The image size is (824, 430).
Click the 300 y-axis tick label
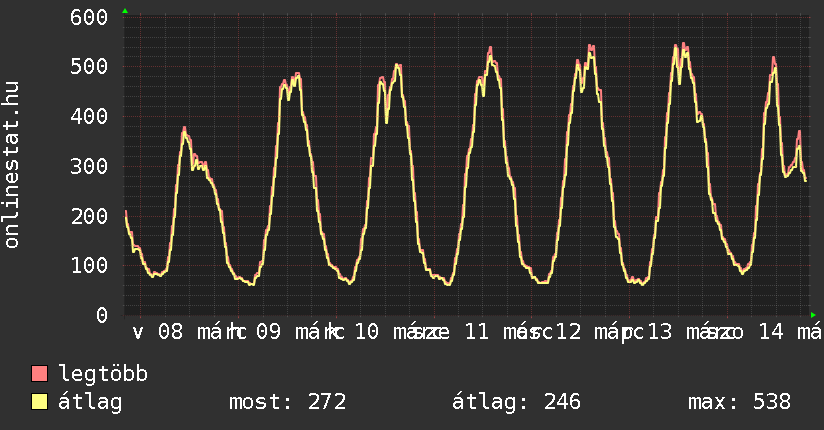[x=90, y=166]
